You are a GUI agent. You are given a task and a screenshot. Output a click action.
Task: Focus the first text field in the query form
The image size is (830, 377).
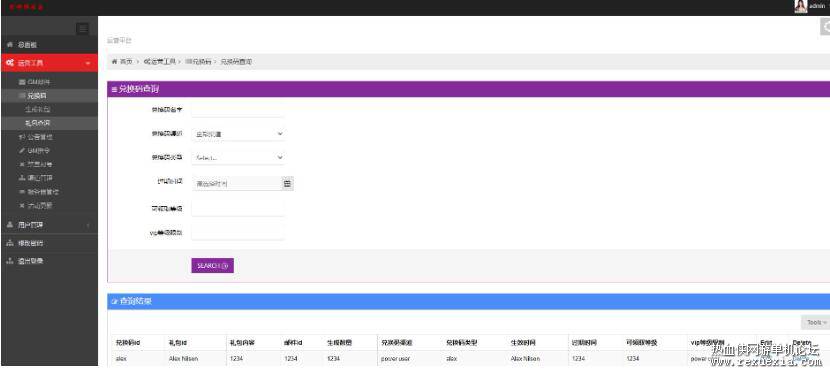[x=238, y=110]
